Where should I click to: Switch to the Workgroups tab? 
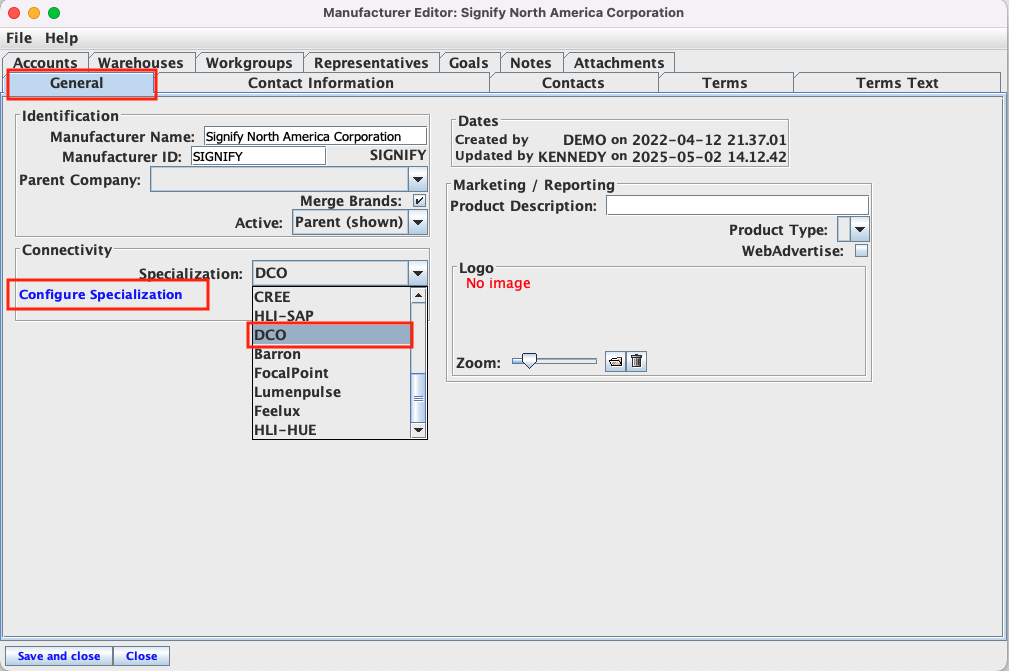tap(249, 62)
